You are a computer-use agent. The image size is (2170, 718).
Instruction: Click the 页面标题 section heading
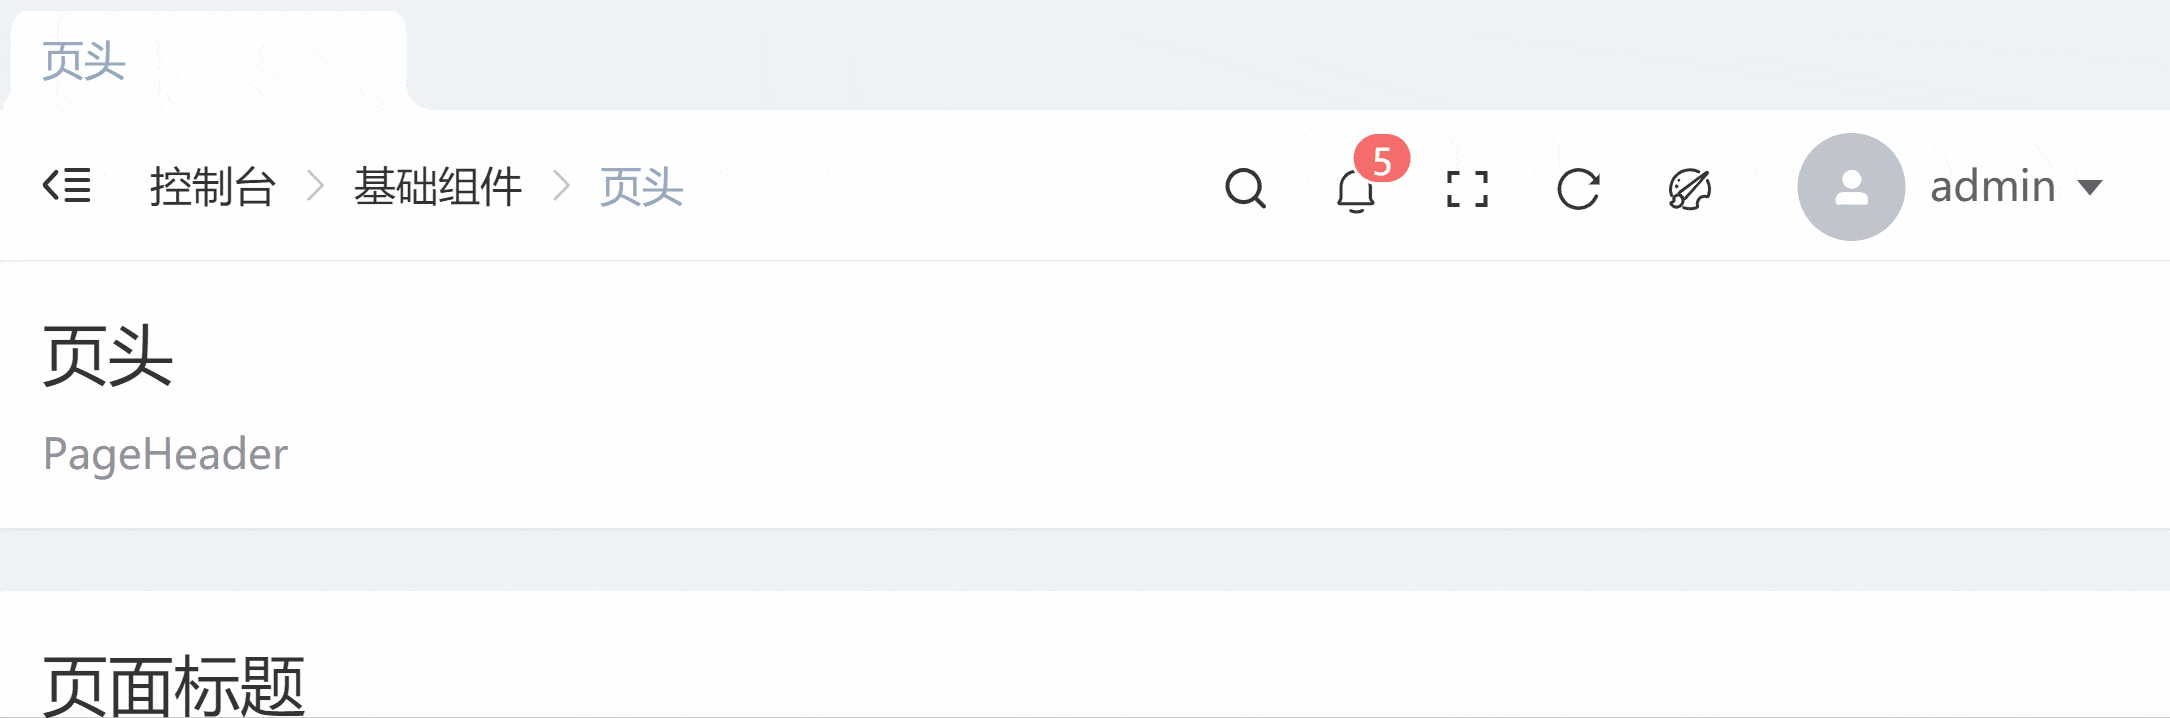click(x=174, y=686)
